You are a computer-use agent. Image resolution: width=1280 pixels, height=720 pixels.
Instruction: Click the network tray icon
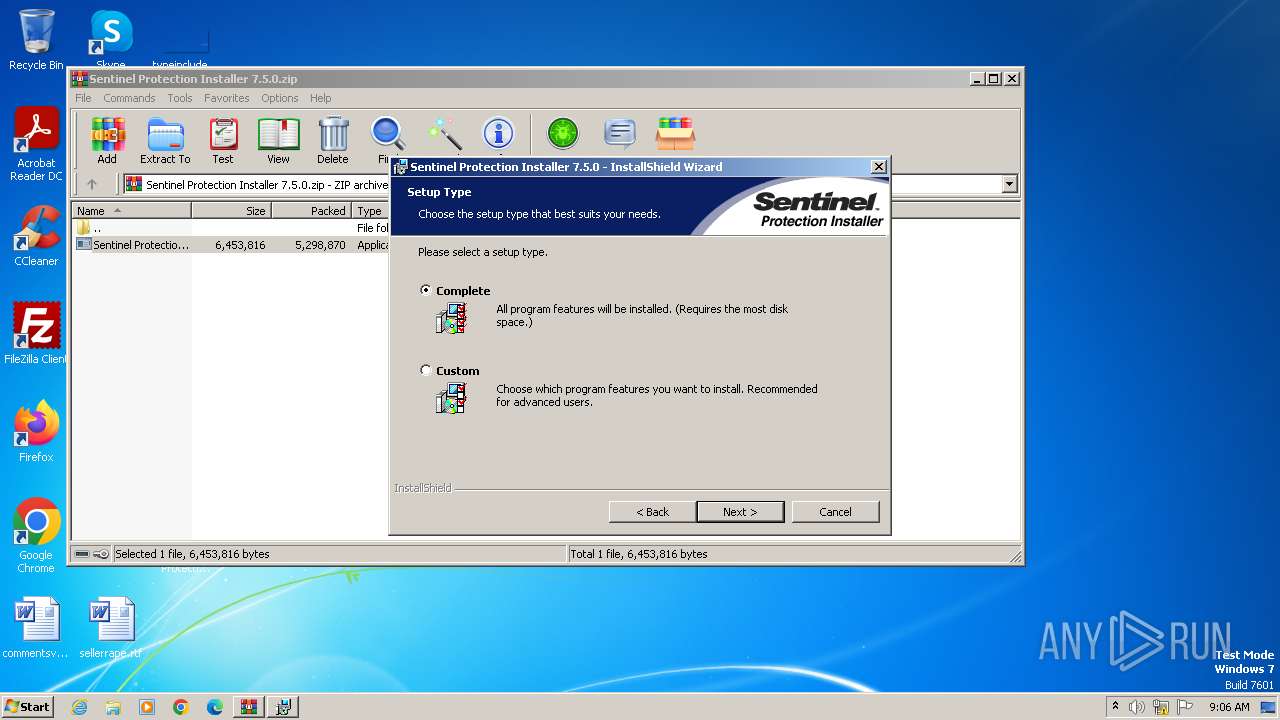(x=1161, y=707)
